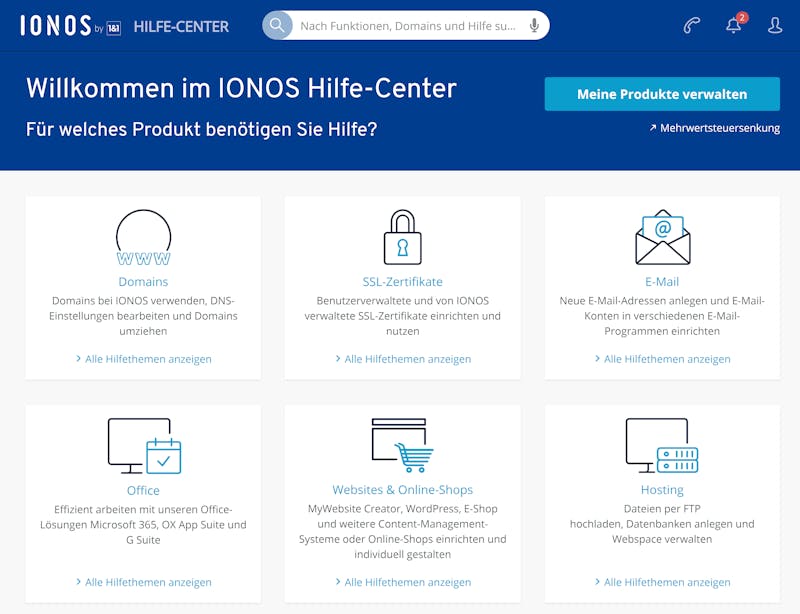Open the phone contact icon
The height and width of the screenshot is (614, 800).
(691, 26)
